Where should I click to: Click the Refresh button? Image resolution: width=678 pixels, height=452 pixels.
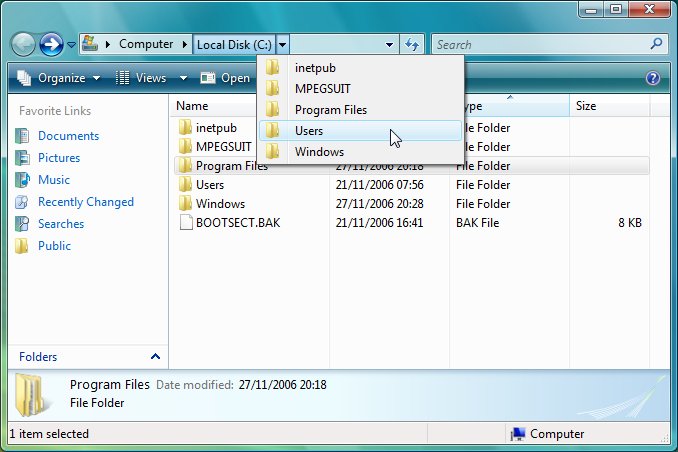412,45
